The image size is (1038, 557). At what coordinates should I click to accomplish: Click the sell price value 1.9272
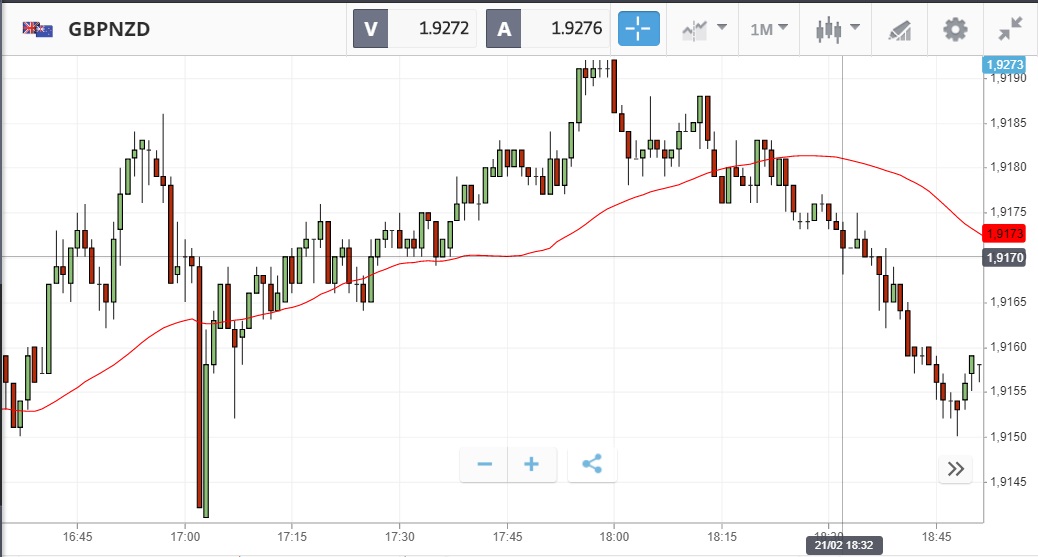click(x=443, y=29)
